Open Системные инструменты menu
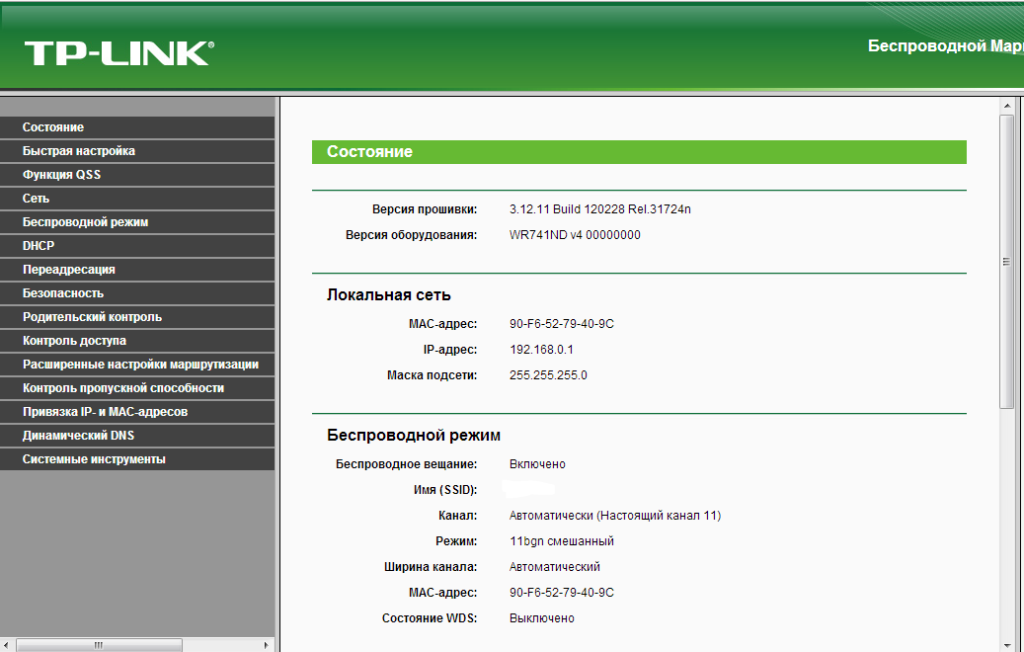The height and width of the screenshot is (652, 1024). point(94,459)
